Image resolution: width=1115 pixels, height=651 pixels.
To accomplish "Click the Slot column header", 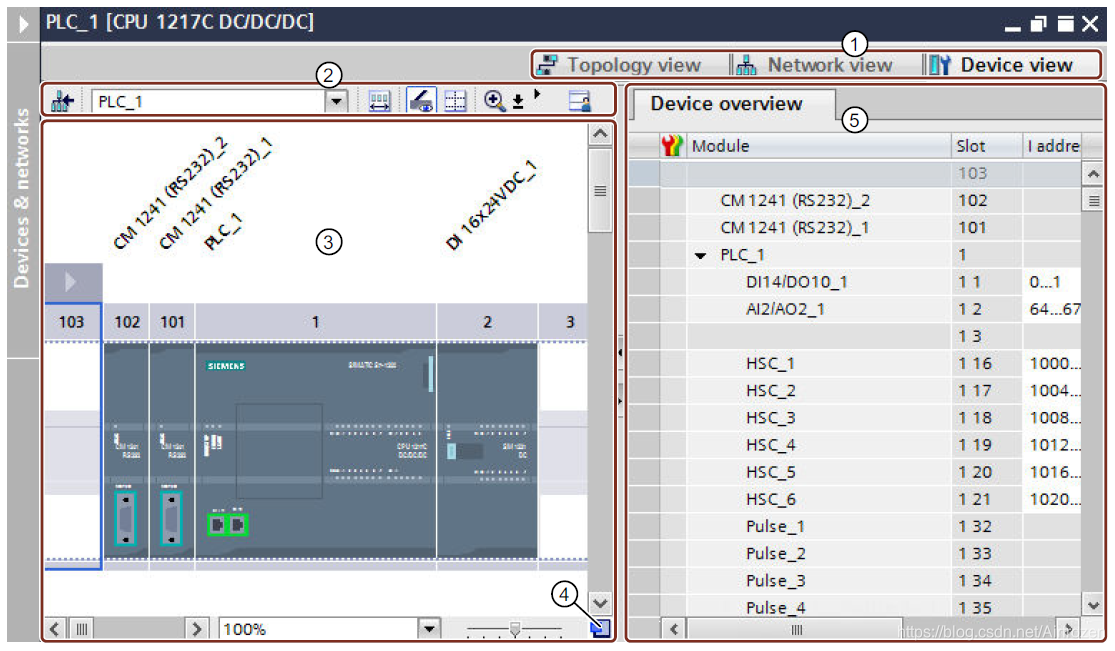I will [987, 146].
